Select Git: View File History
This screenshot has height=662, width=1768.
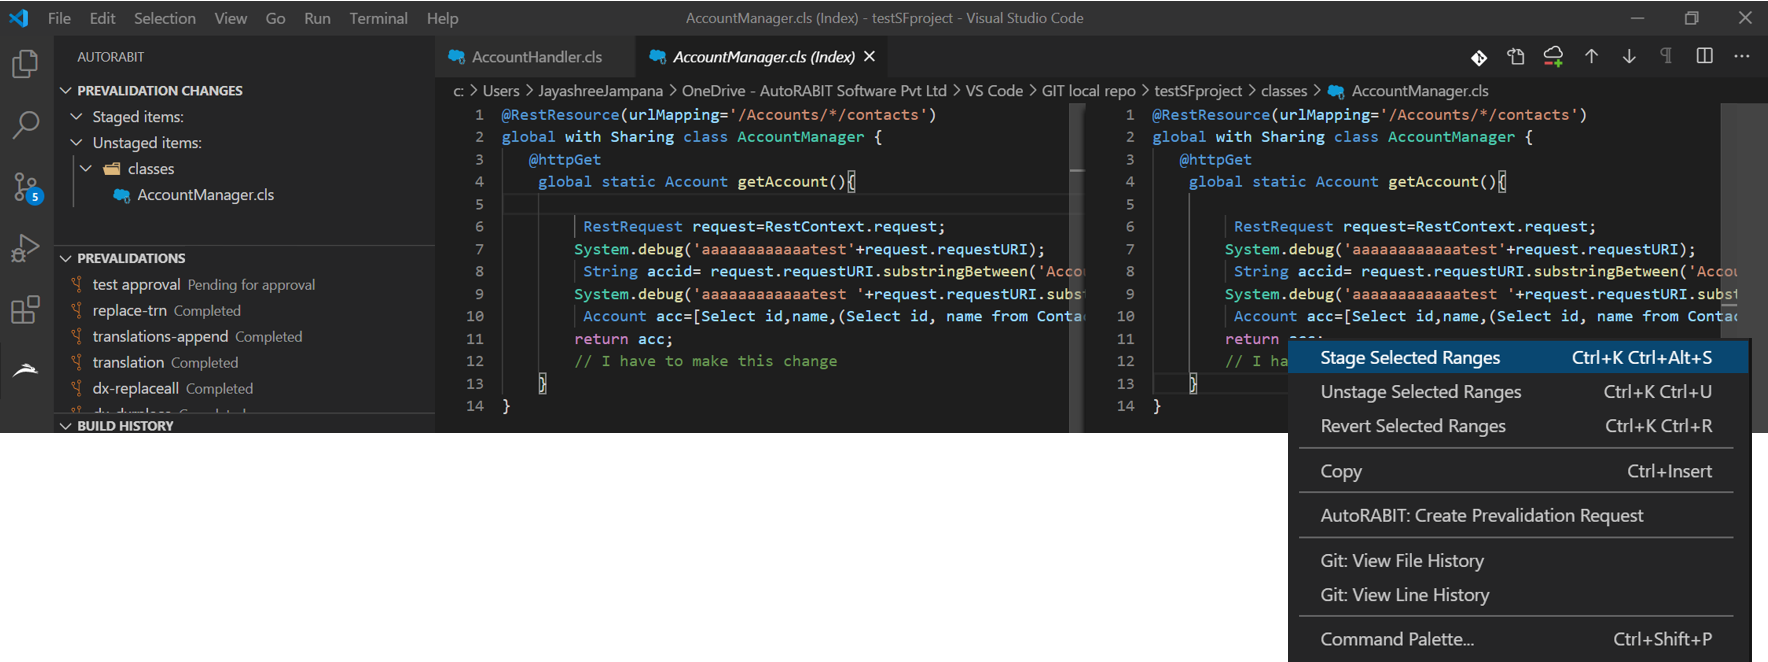pos(1518,561)
